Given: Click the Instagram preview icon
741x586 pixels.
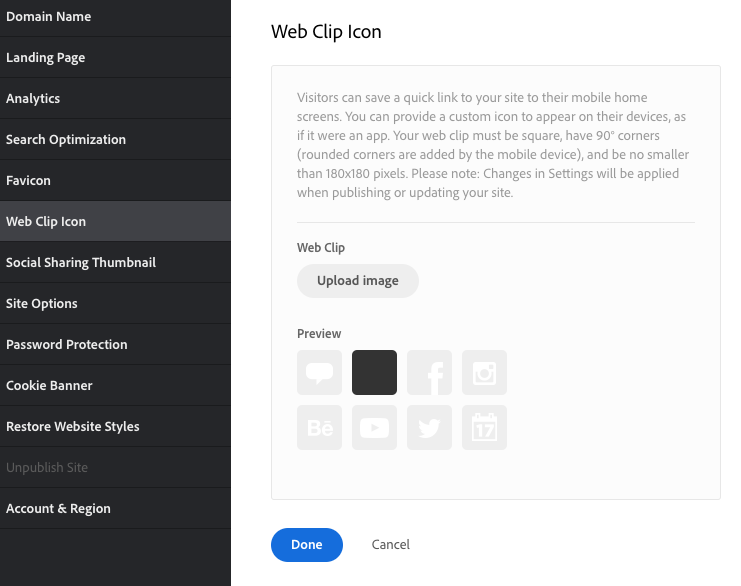Looking at the screenshot, I should (484, 372).
